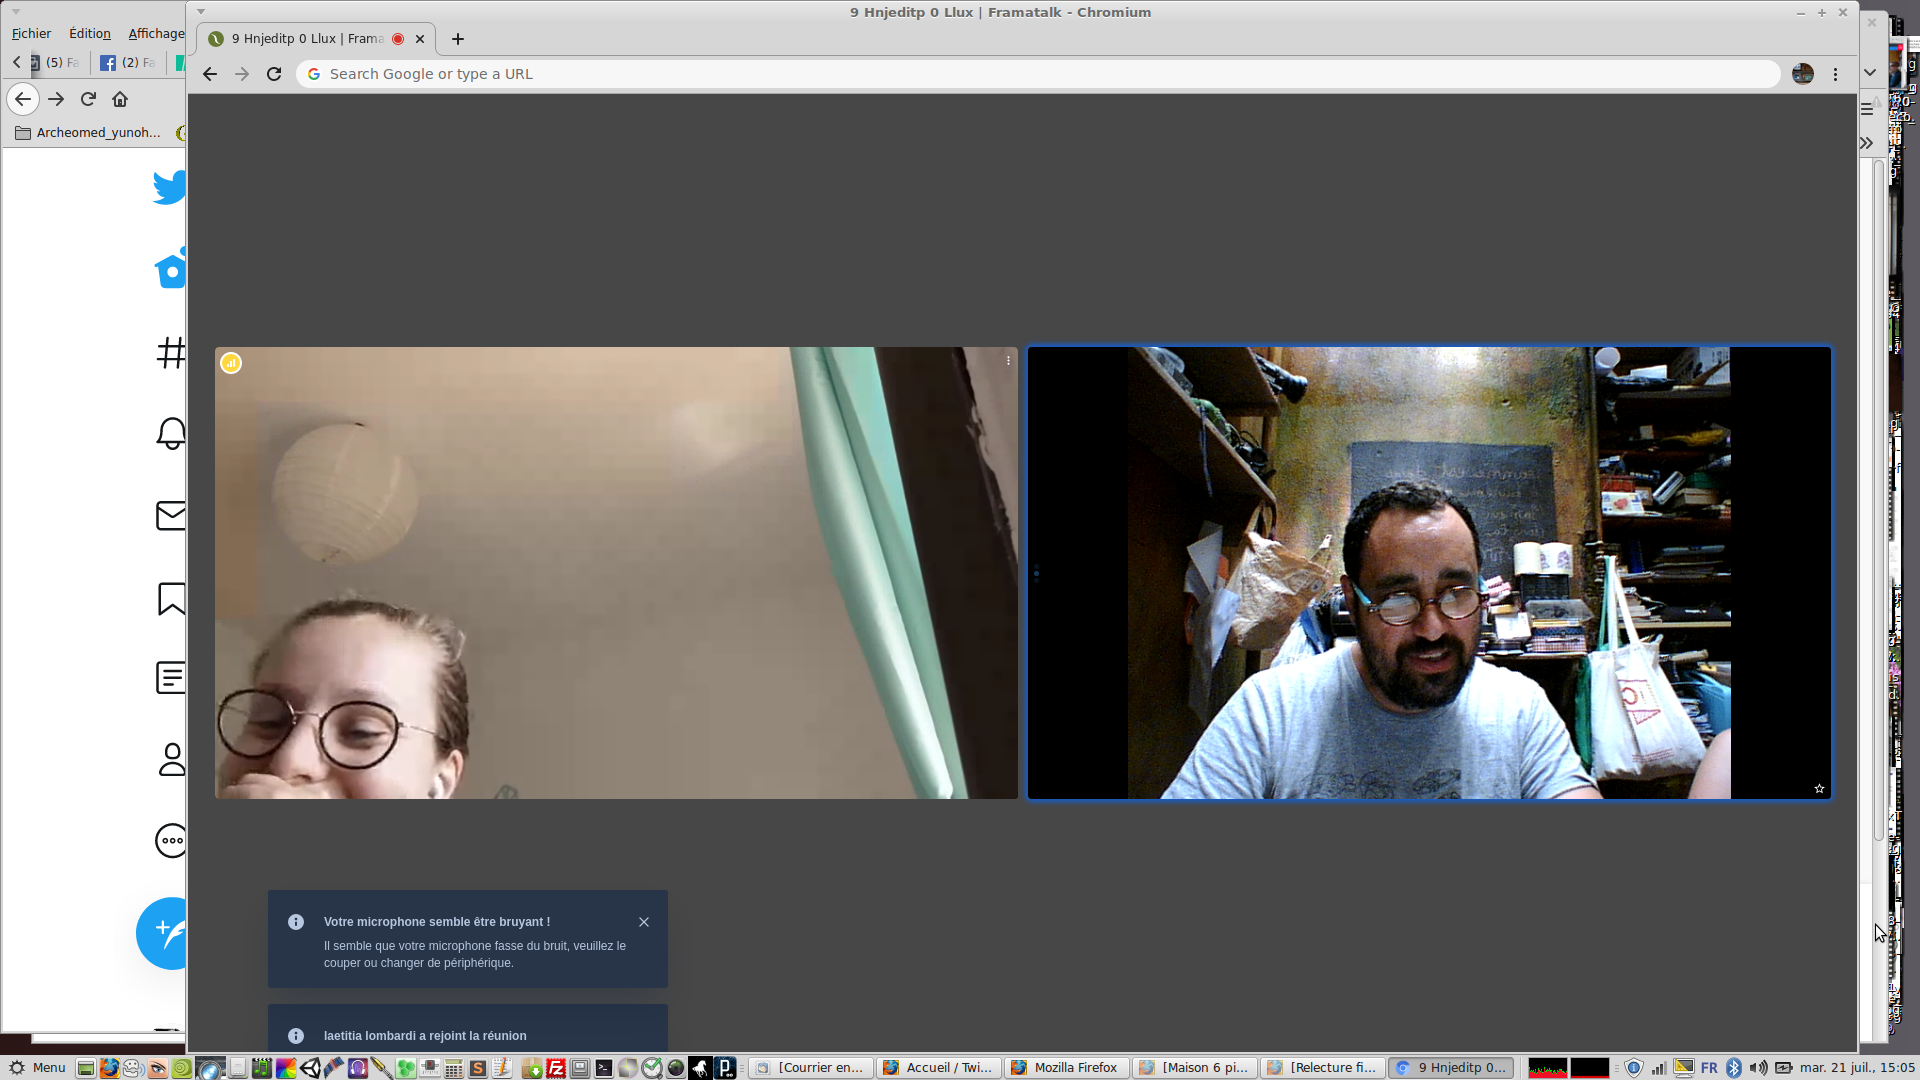Screen dimensions: 1920x1080
Task: Switch to Mozilla Firefox taskbar button
Action: pyautogui.click(x=1066, y=1068)
